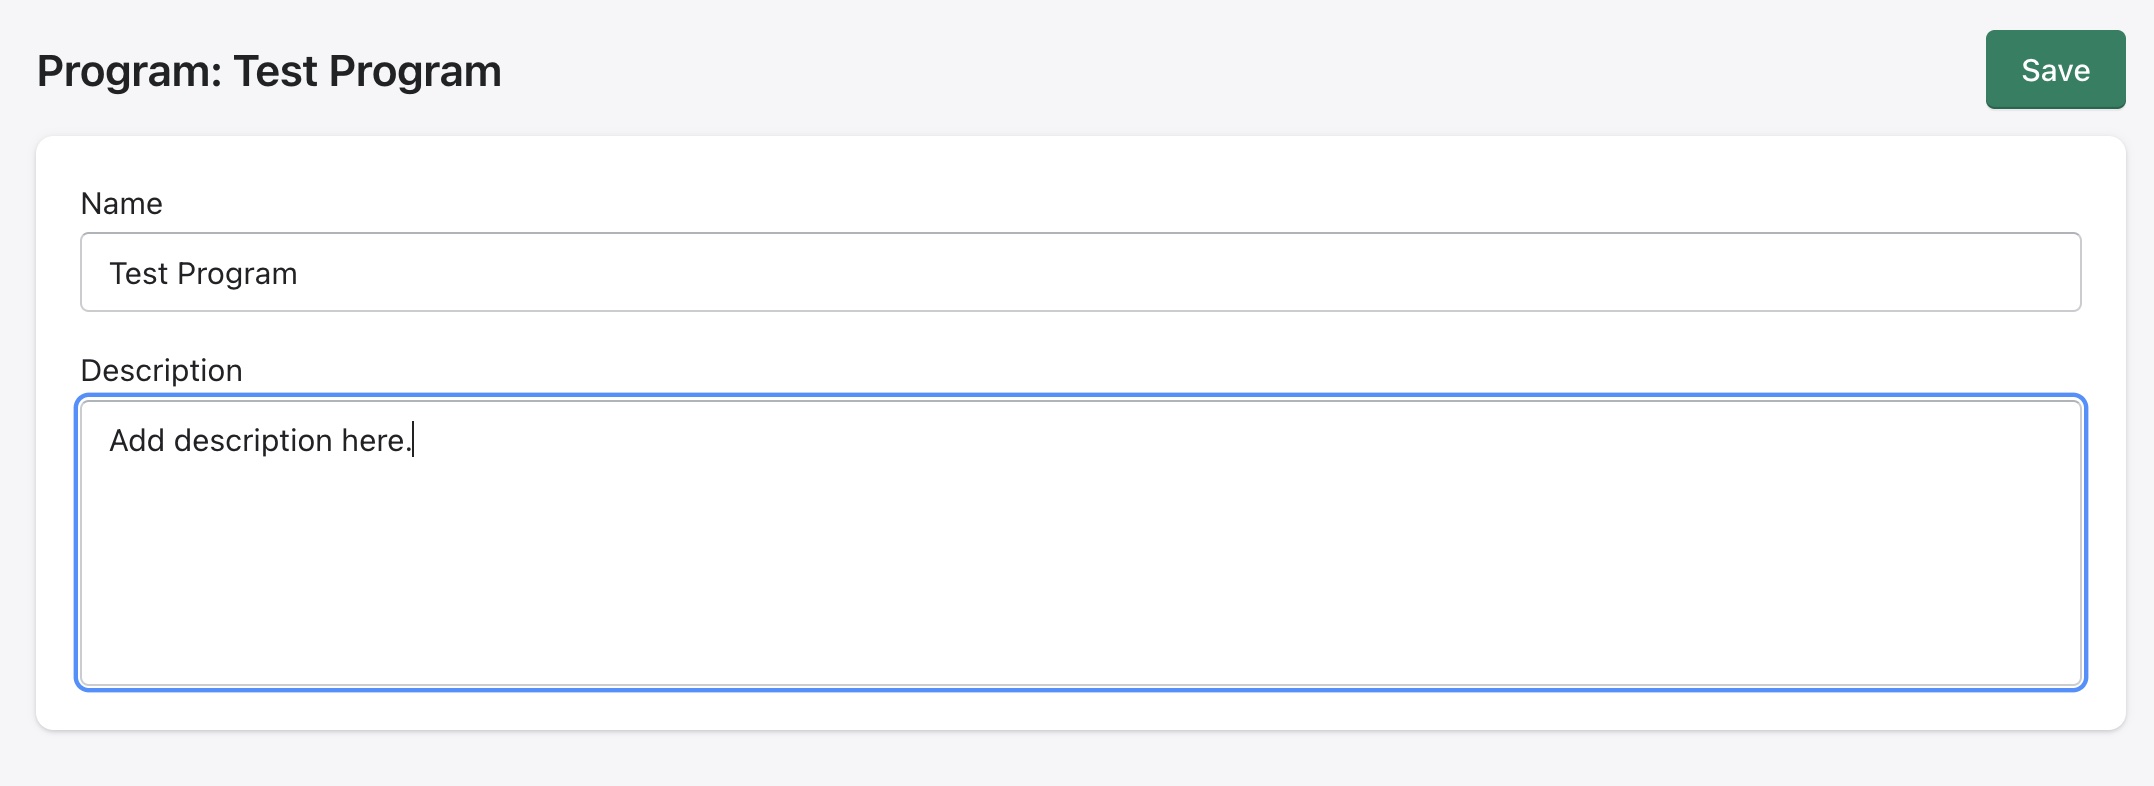Click empty bottom area of Description box
This screenshot has height=786, width=2154.
click(x=1080, y=650)
